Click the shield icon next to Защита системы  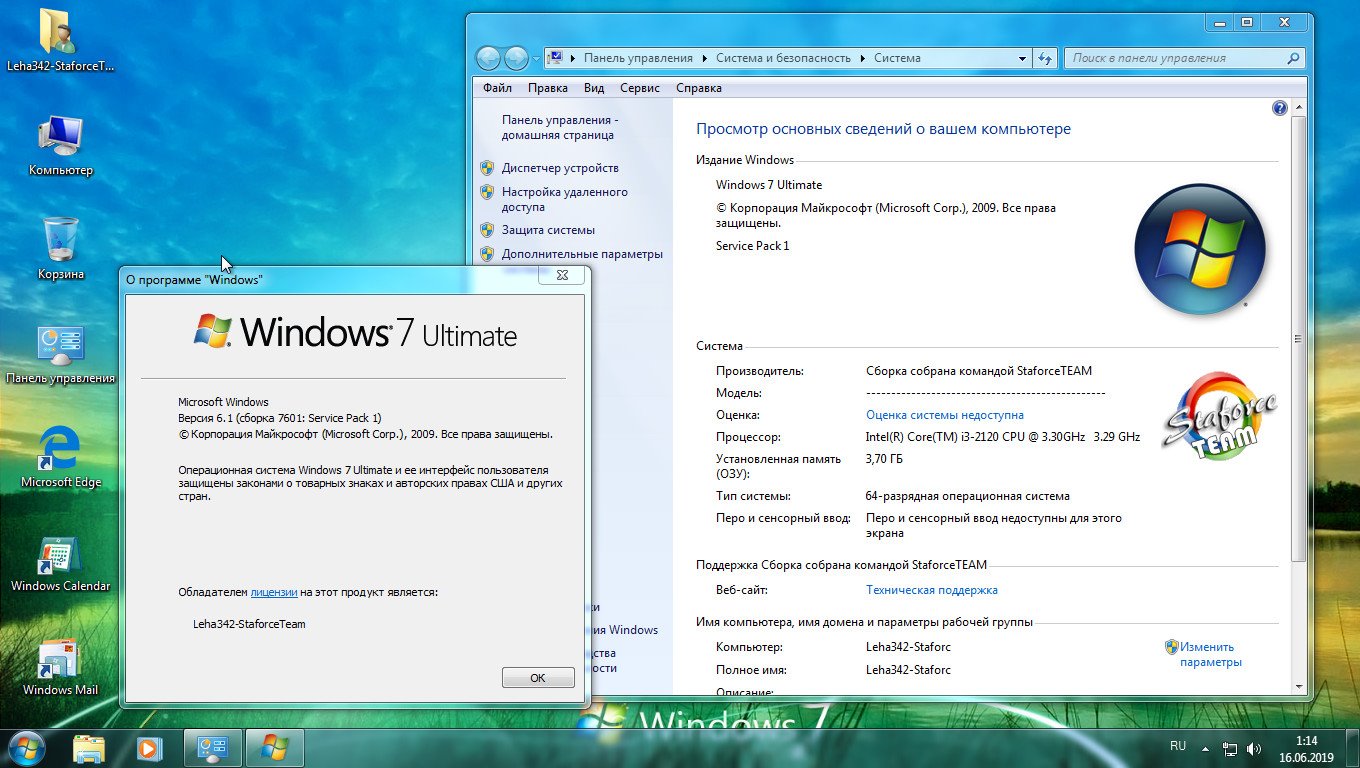pyautogui.click(x=487, y=230)
